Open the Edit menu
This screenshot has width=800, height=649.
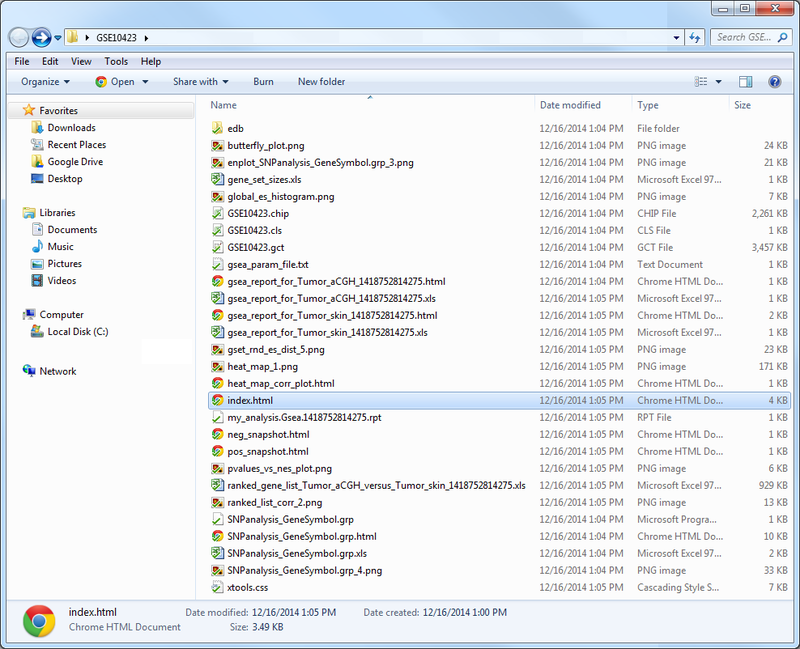tap(50, 61)
